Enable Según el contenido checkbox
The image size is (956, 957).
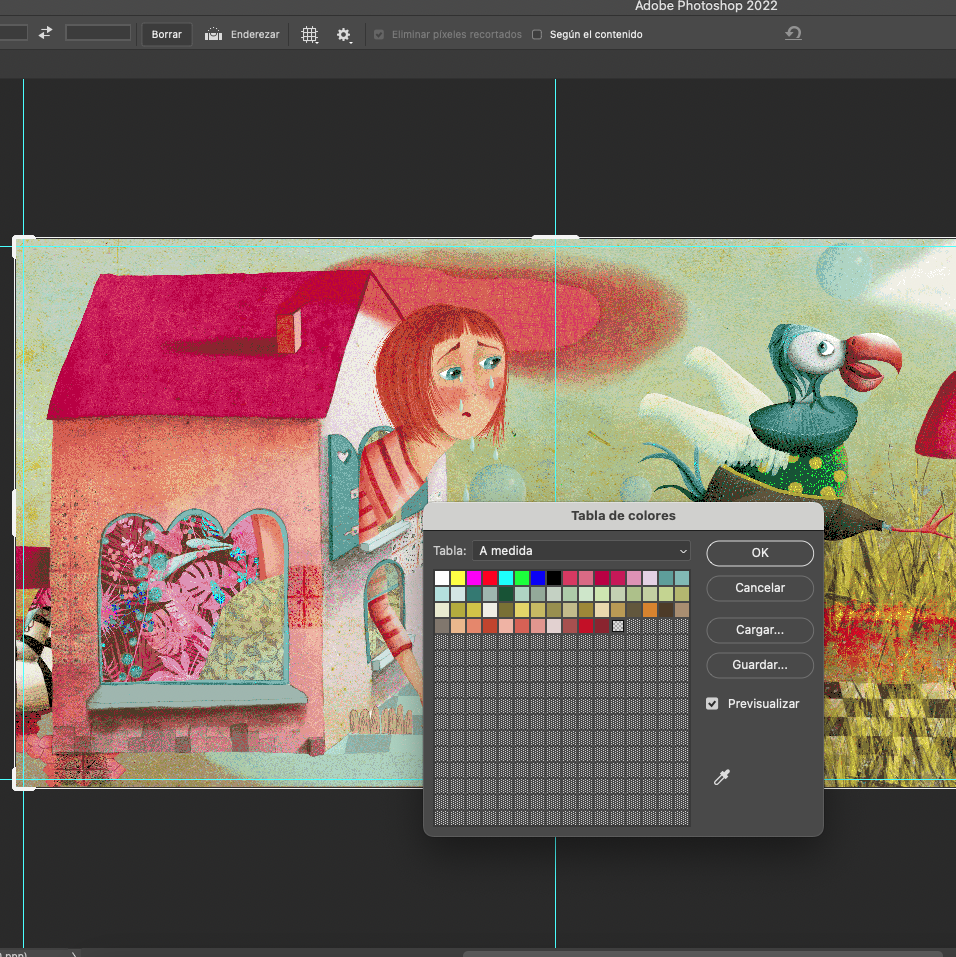click(x=537, y=35)
